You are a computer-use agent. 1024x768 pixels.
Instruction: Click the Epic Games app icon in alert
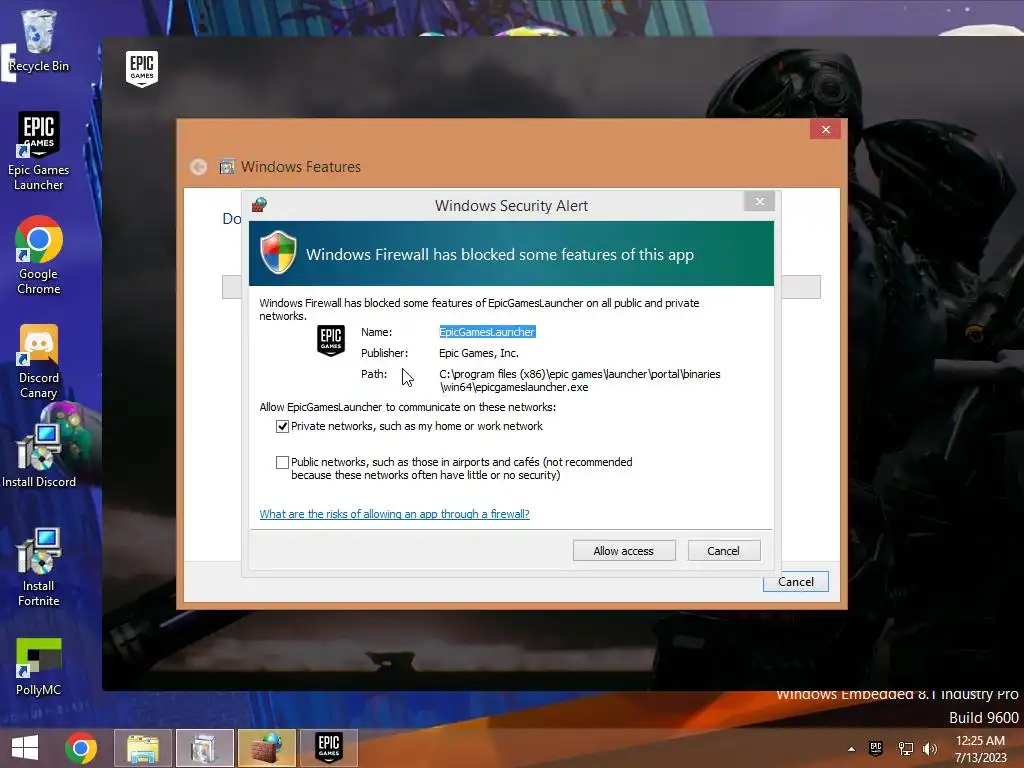pos(331,340)
